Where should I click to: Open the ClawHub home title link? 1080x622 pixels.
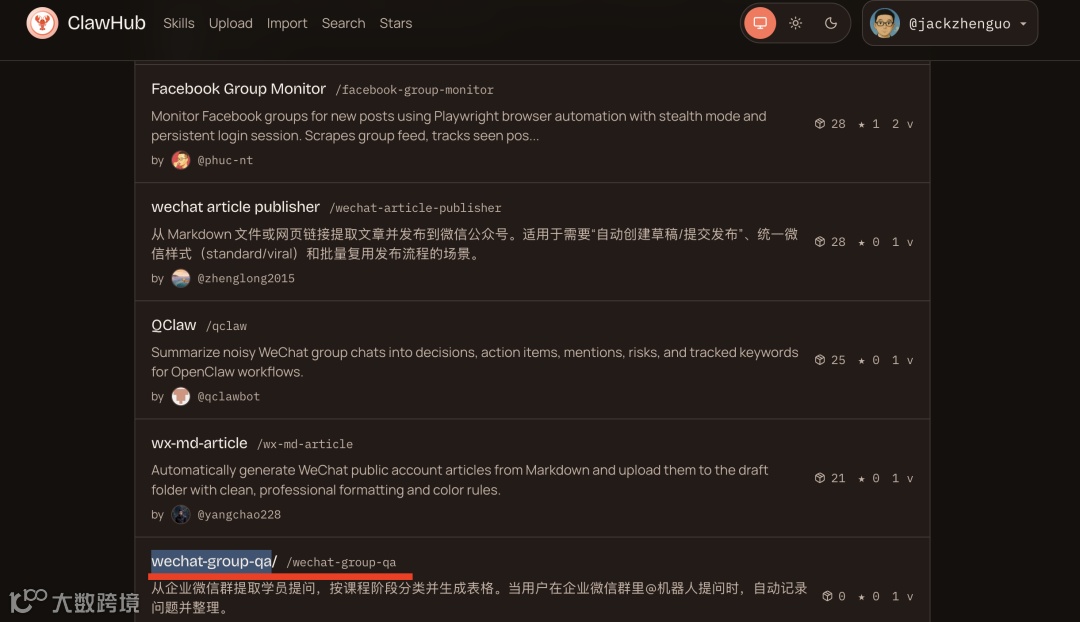tap(106, 23)
